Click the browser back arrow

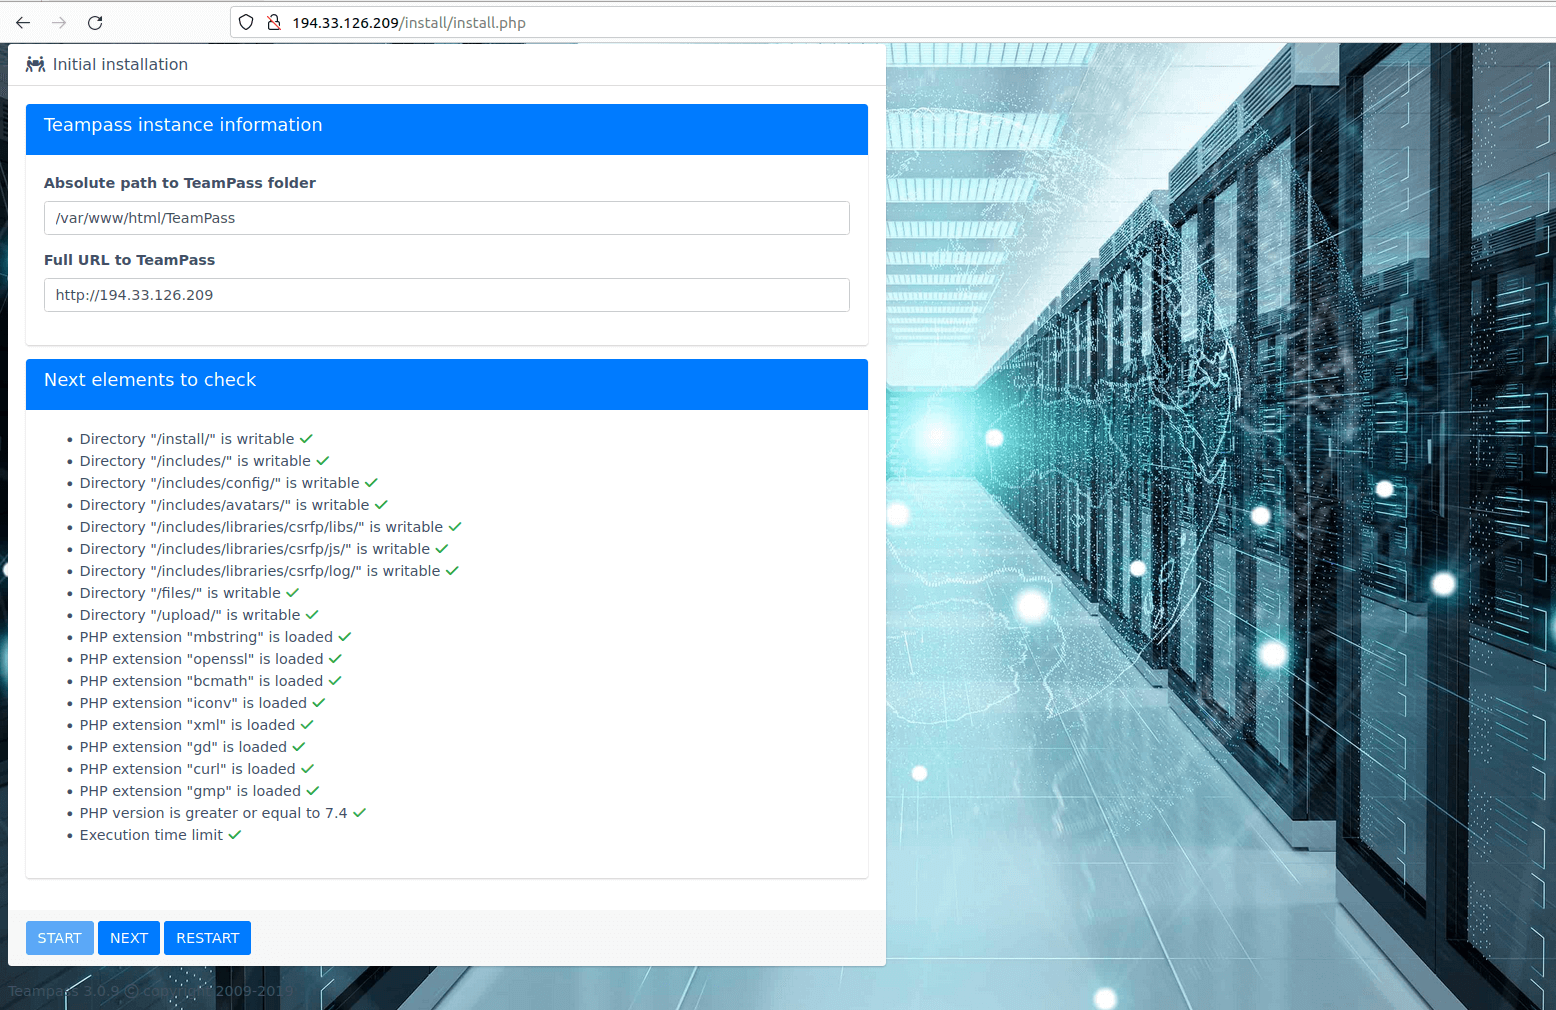tap(23, 22)
